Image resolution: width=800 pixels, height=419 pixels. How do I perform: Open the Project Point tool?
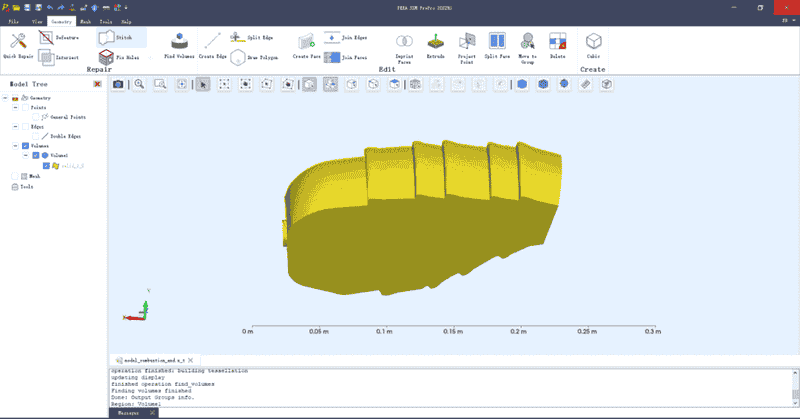[466, 47]
